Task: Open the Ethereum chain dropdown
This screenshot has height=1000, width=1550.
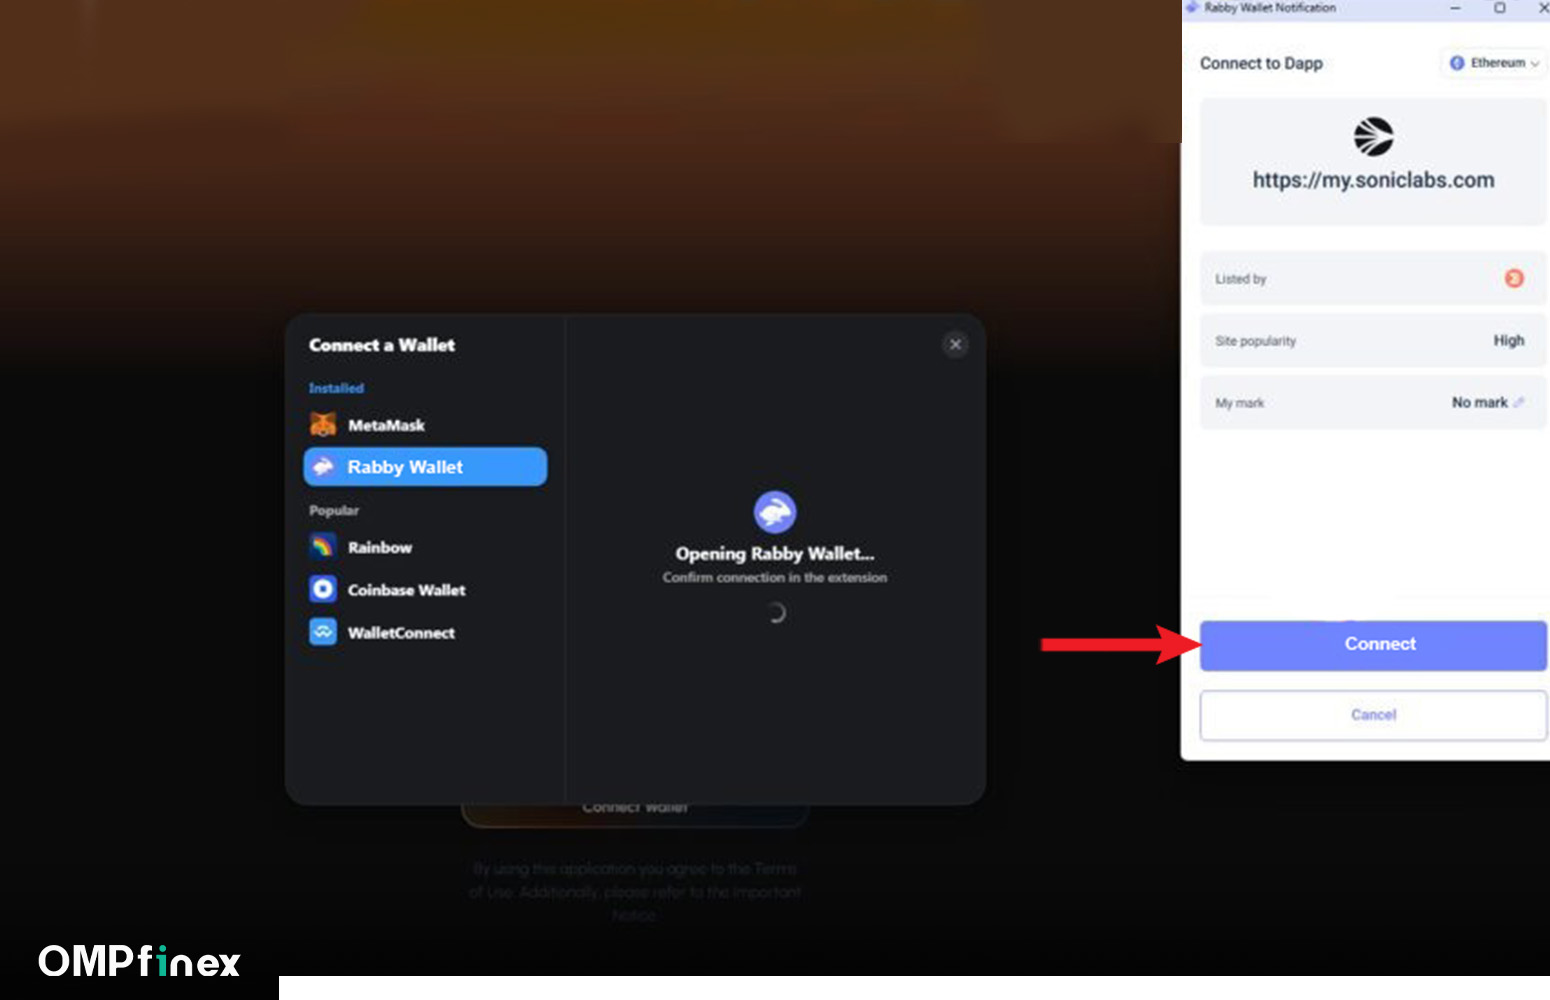Action: tap(1493, 63)
